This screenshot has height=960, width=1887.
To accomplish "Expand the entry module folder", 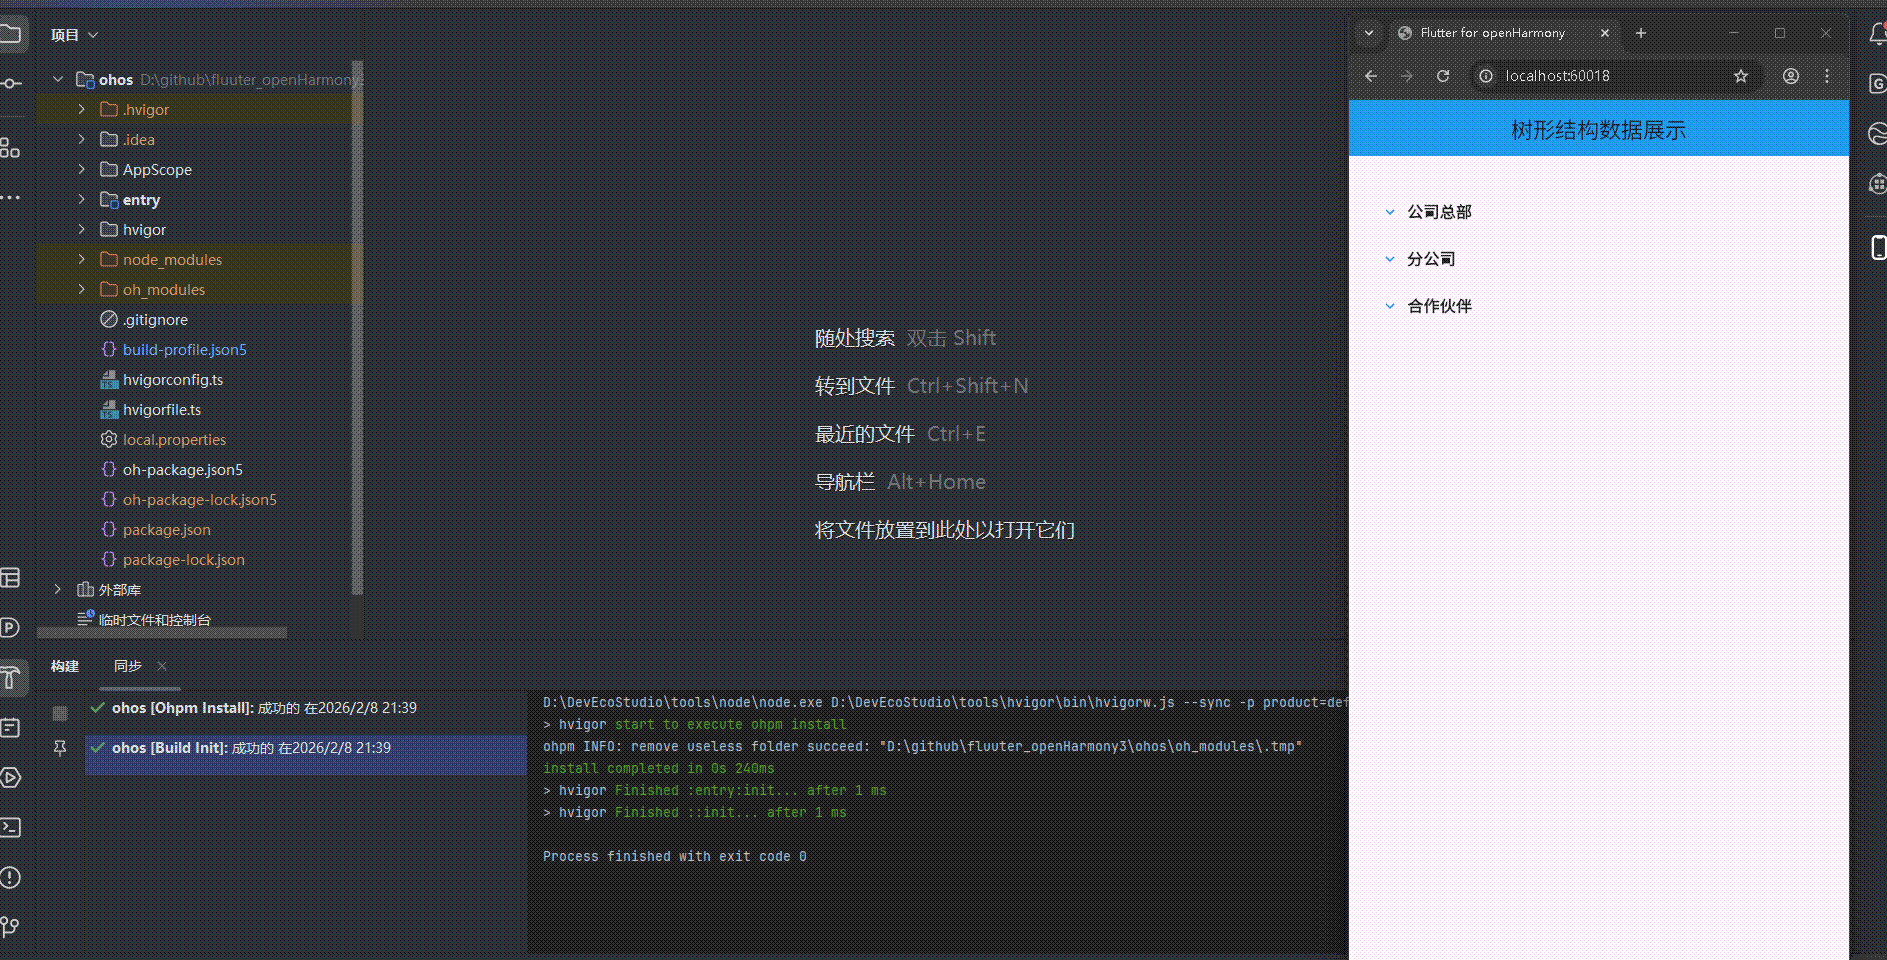I will coord(82,199).
